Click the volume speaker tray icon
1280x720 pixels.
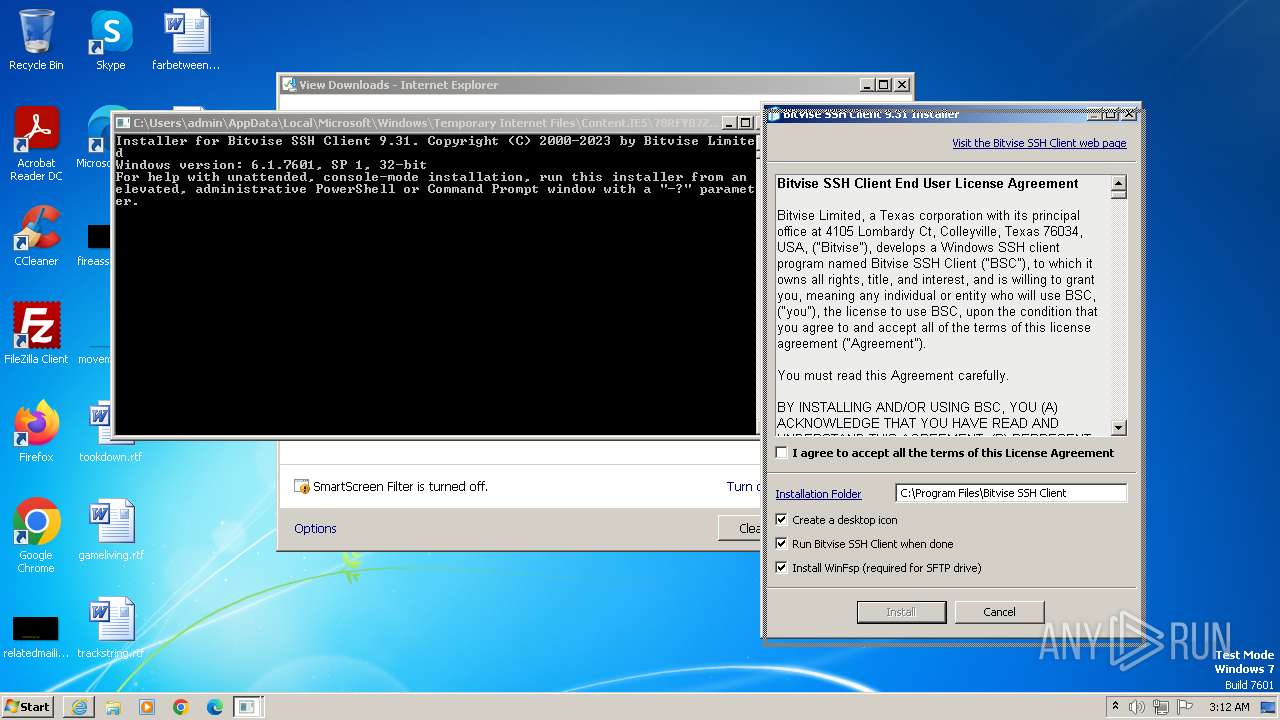point(1137,707)
